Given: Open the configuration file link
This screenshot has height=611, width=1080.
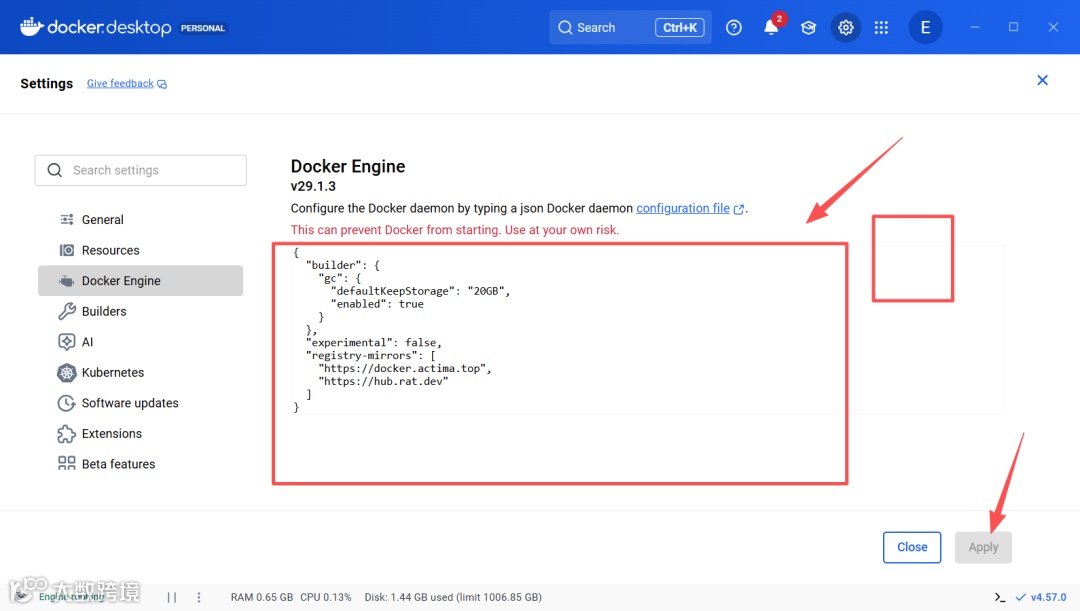Looking at the screenshot, I should pyautogui.click(x=683, y=208).
